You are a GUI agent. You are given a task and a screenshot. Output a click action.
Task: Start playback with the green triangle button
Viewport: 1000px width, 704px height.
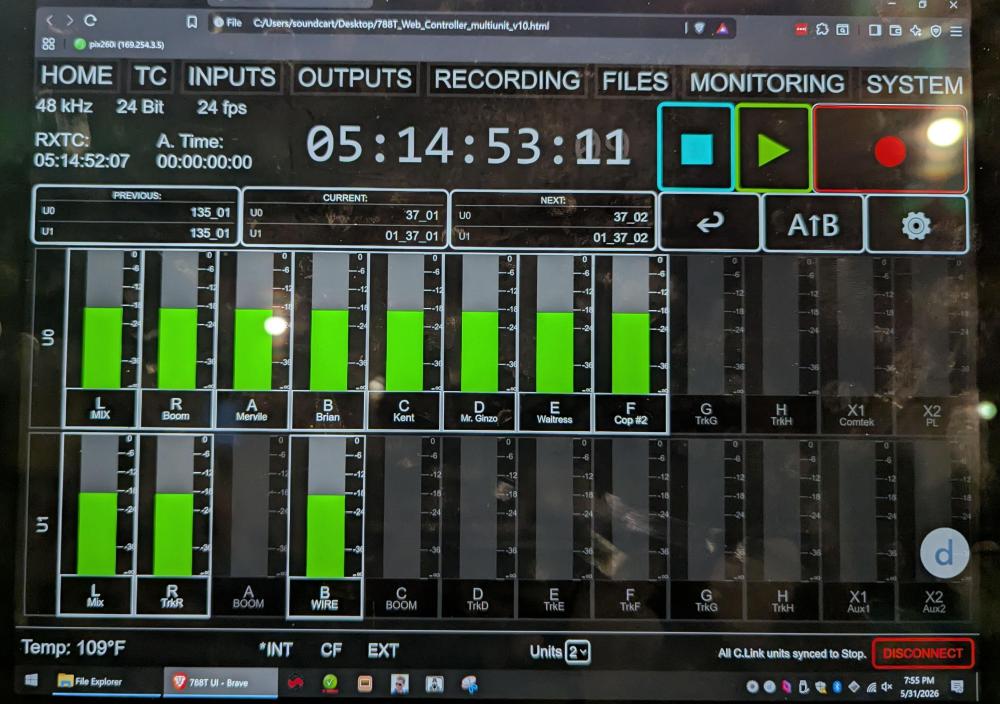pos(774,150)
